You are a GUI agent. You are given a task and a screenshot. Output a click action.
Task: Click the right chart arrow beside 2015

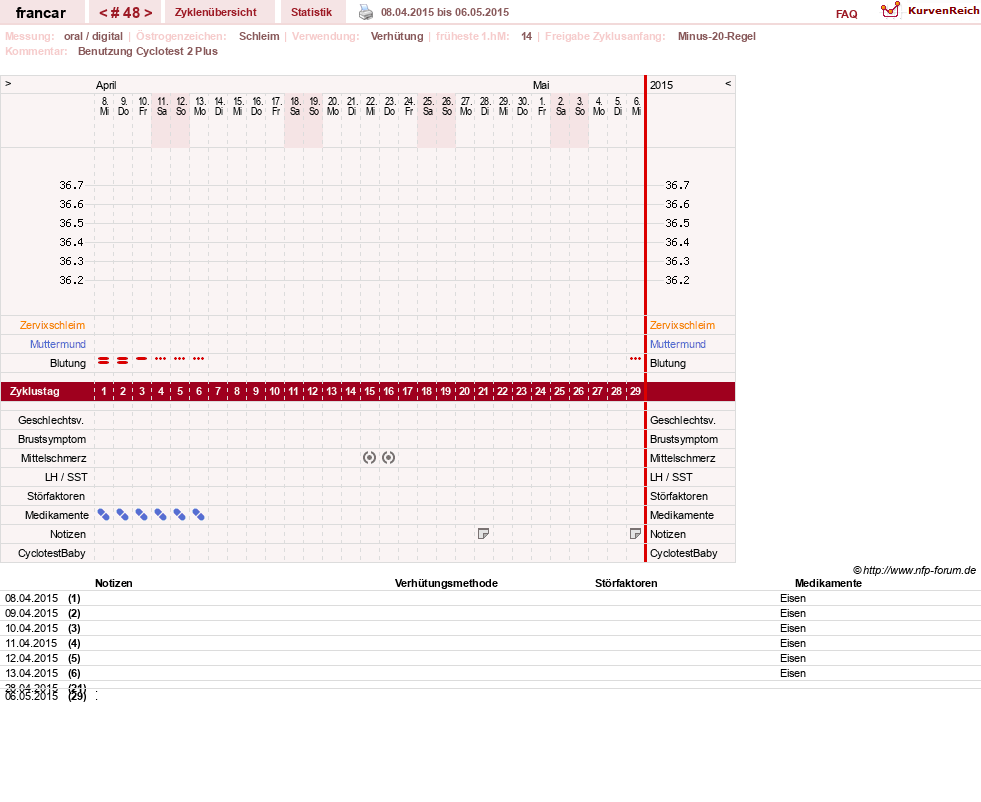click(x=728, y=83)
